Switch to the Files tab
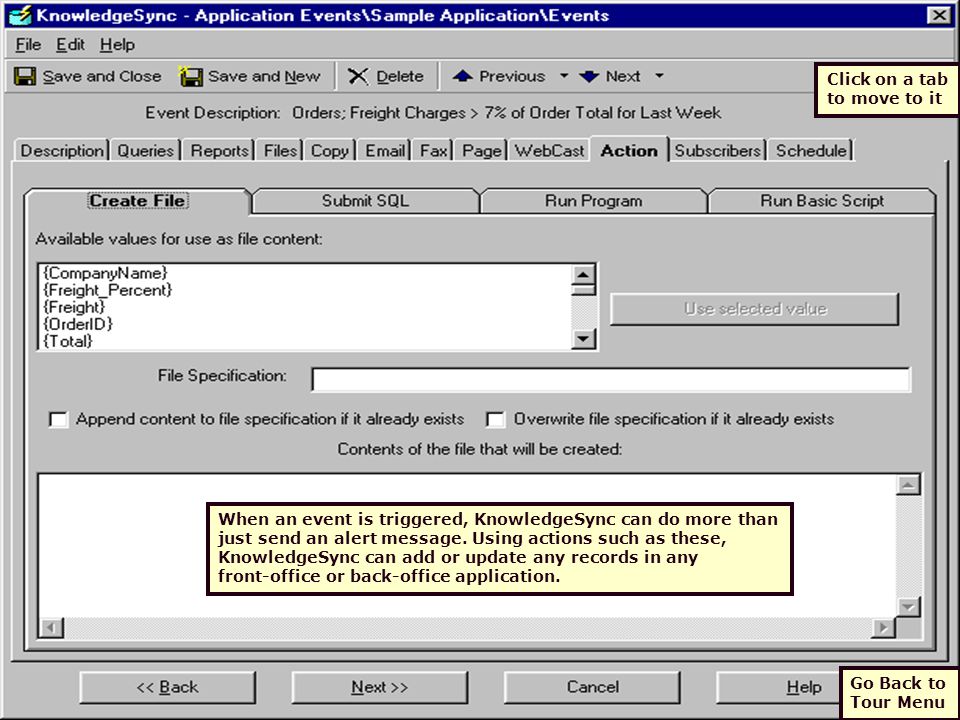This screenshot has height=720, width=960. coord(280,151)
